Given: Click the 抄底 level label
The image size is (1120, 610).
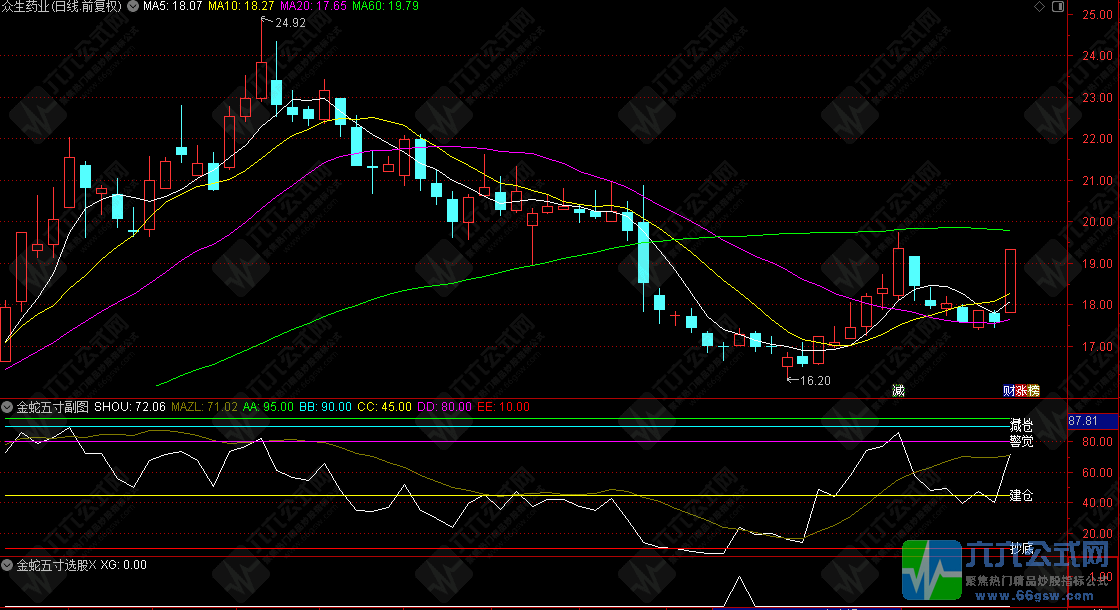Looking at the screenshot, I should [x=1021, y=548].
